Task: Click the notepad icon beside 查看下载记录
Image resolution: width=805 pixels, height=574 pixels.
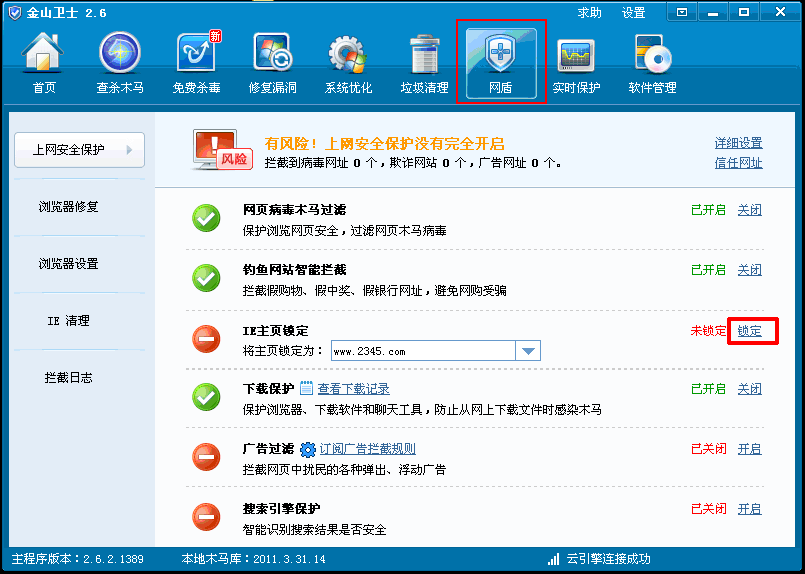Action: click(306, 388)
